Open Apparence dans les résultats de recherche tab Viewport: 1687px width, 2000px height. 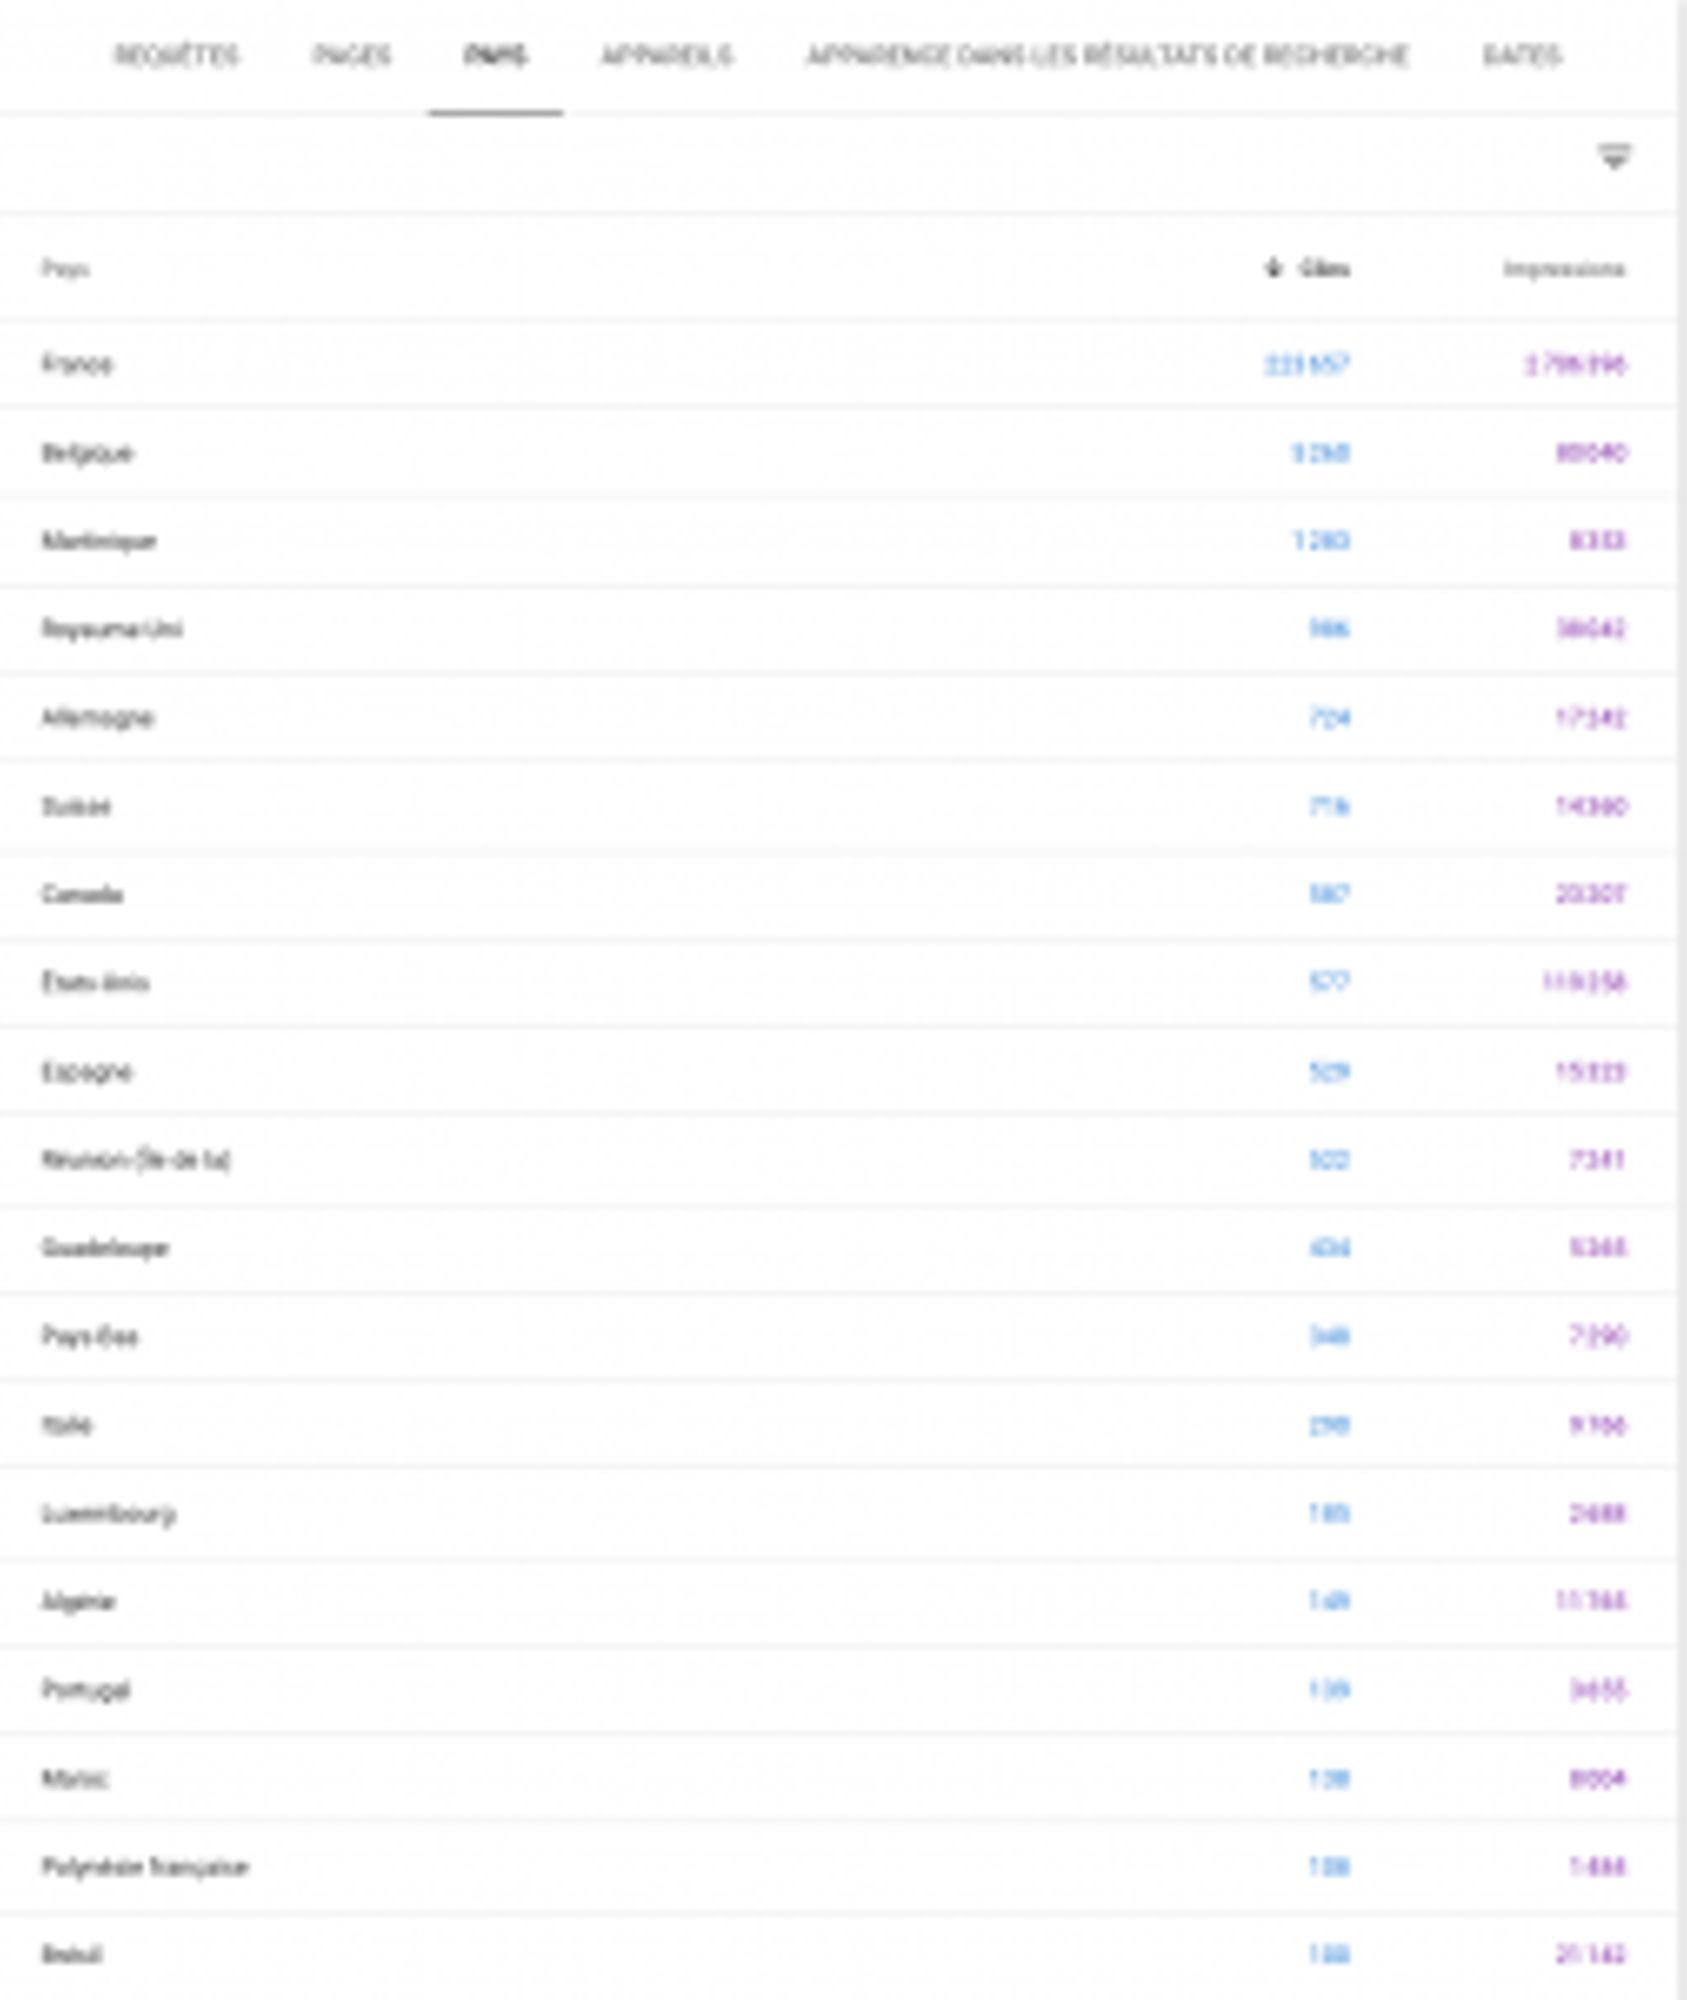pos(1107,56)
